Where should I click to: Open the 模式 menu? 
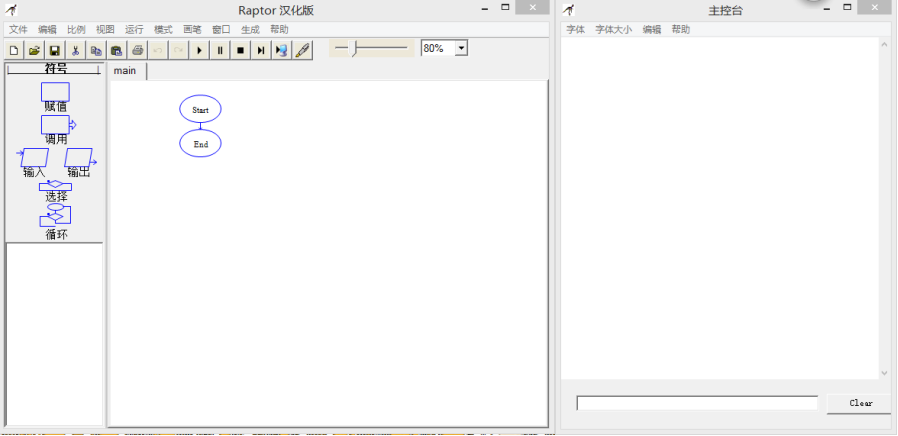coord(163,29)
